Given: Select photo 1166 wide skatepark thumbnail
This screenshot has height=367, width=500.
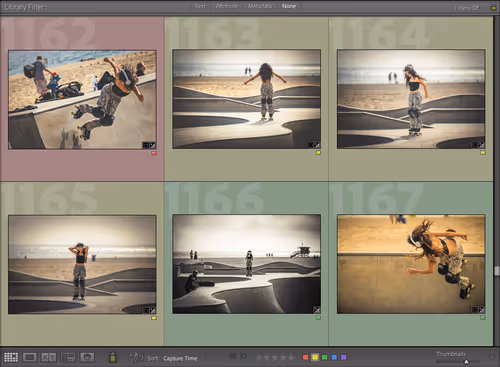Looking at the screenshot, I should [x=247, y=264].
